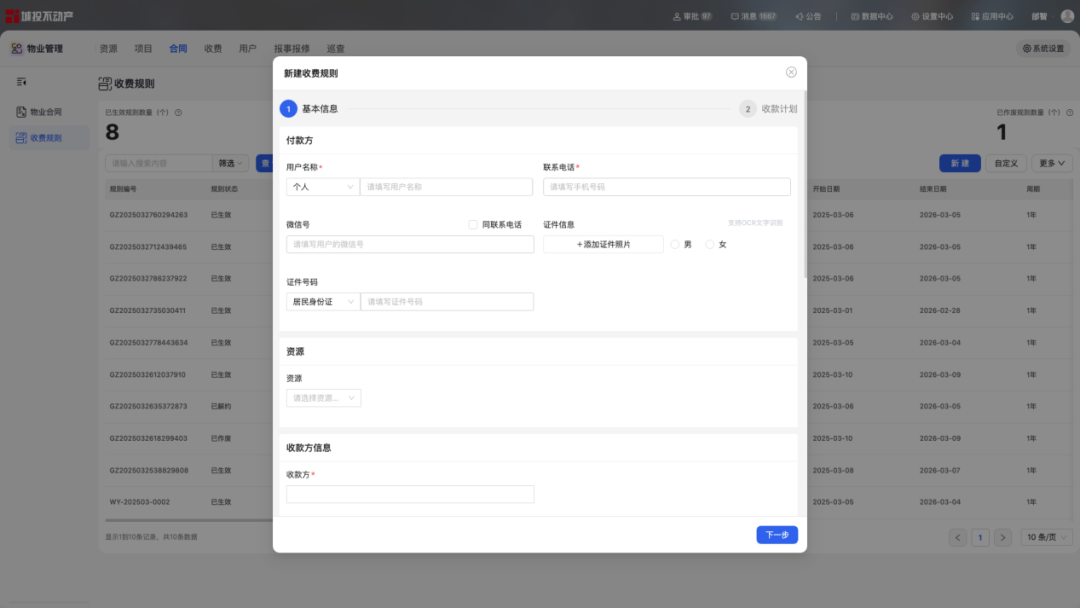Click the 公告 announcement speaker icon
The image size is (1080, 608).
pyautogui.click(x=799, y=16)
